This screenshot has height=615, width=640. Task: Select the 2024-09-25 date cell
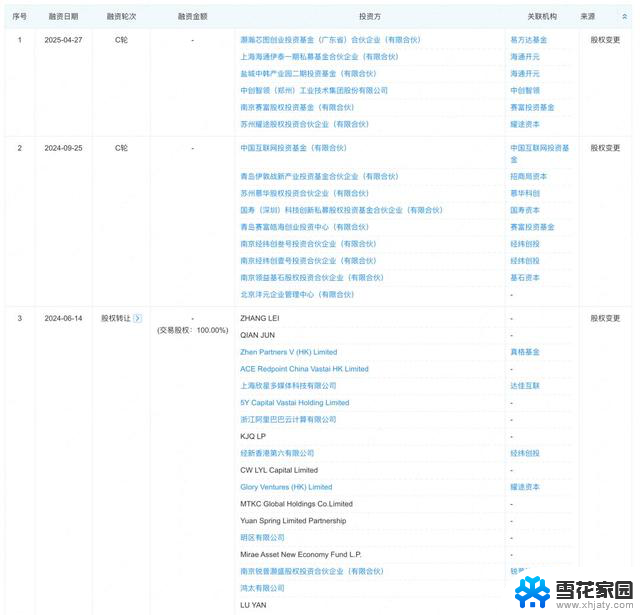click(x=63, y=148)
